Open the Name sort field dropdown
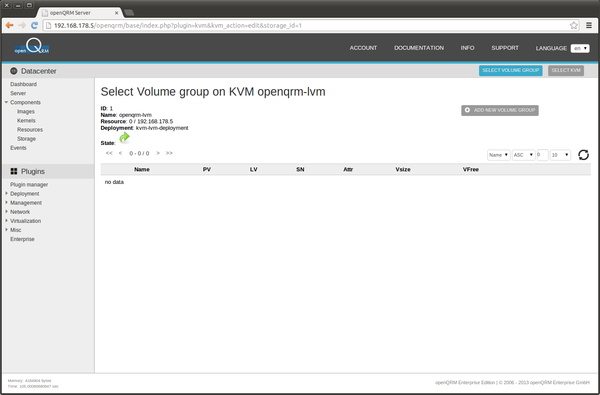Viewport: 600px width, 395px height. coord(498,155)
